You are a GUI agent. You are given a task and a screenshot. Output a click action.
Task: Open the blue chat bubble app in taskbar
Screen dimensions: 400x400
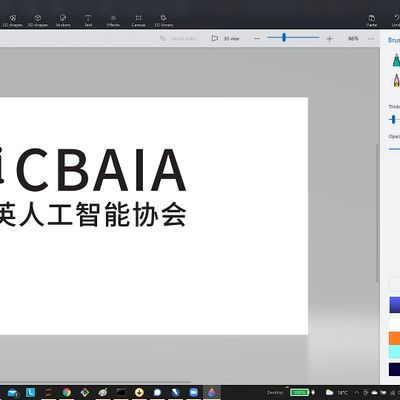coord(157,392)
